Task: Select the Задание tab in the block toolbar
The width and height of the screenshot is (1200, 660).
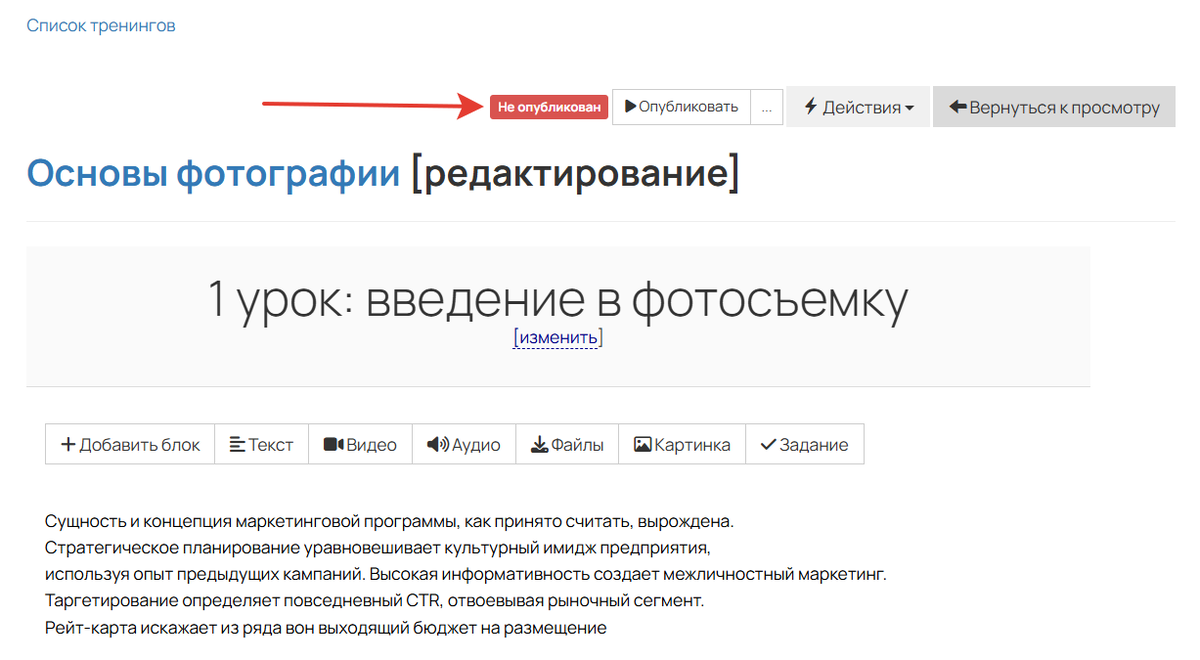Action: coord(805,444)
